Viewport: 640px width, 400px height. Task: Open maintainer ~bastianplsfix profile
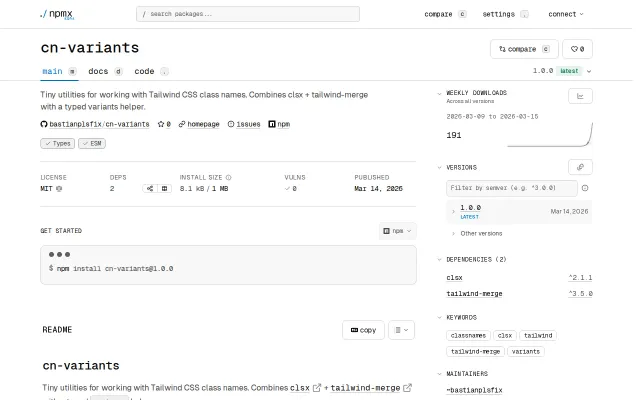coord(474,390)
